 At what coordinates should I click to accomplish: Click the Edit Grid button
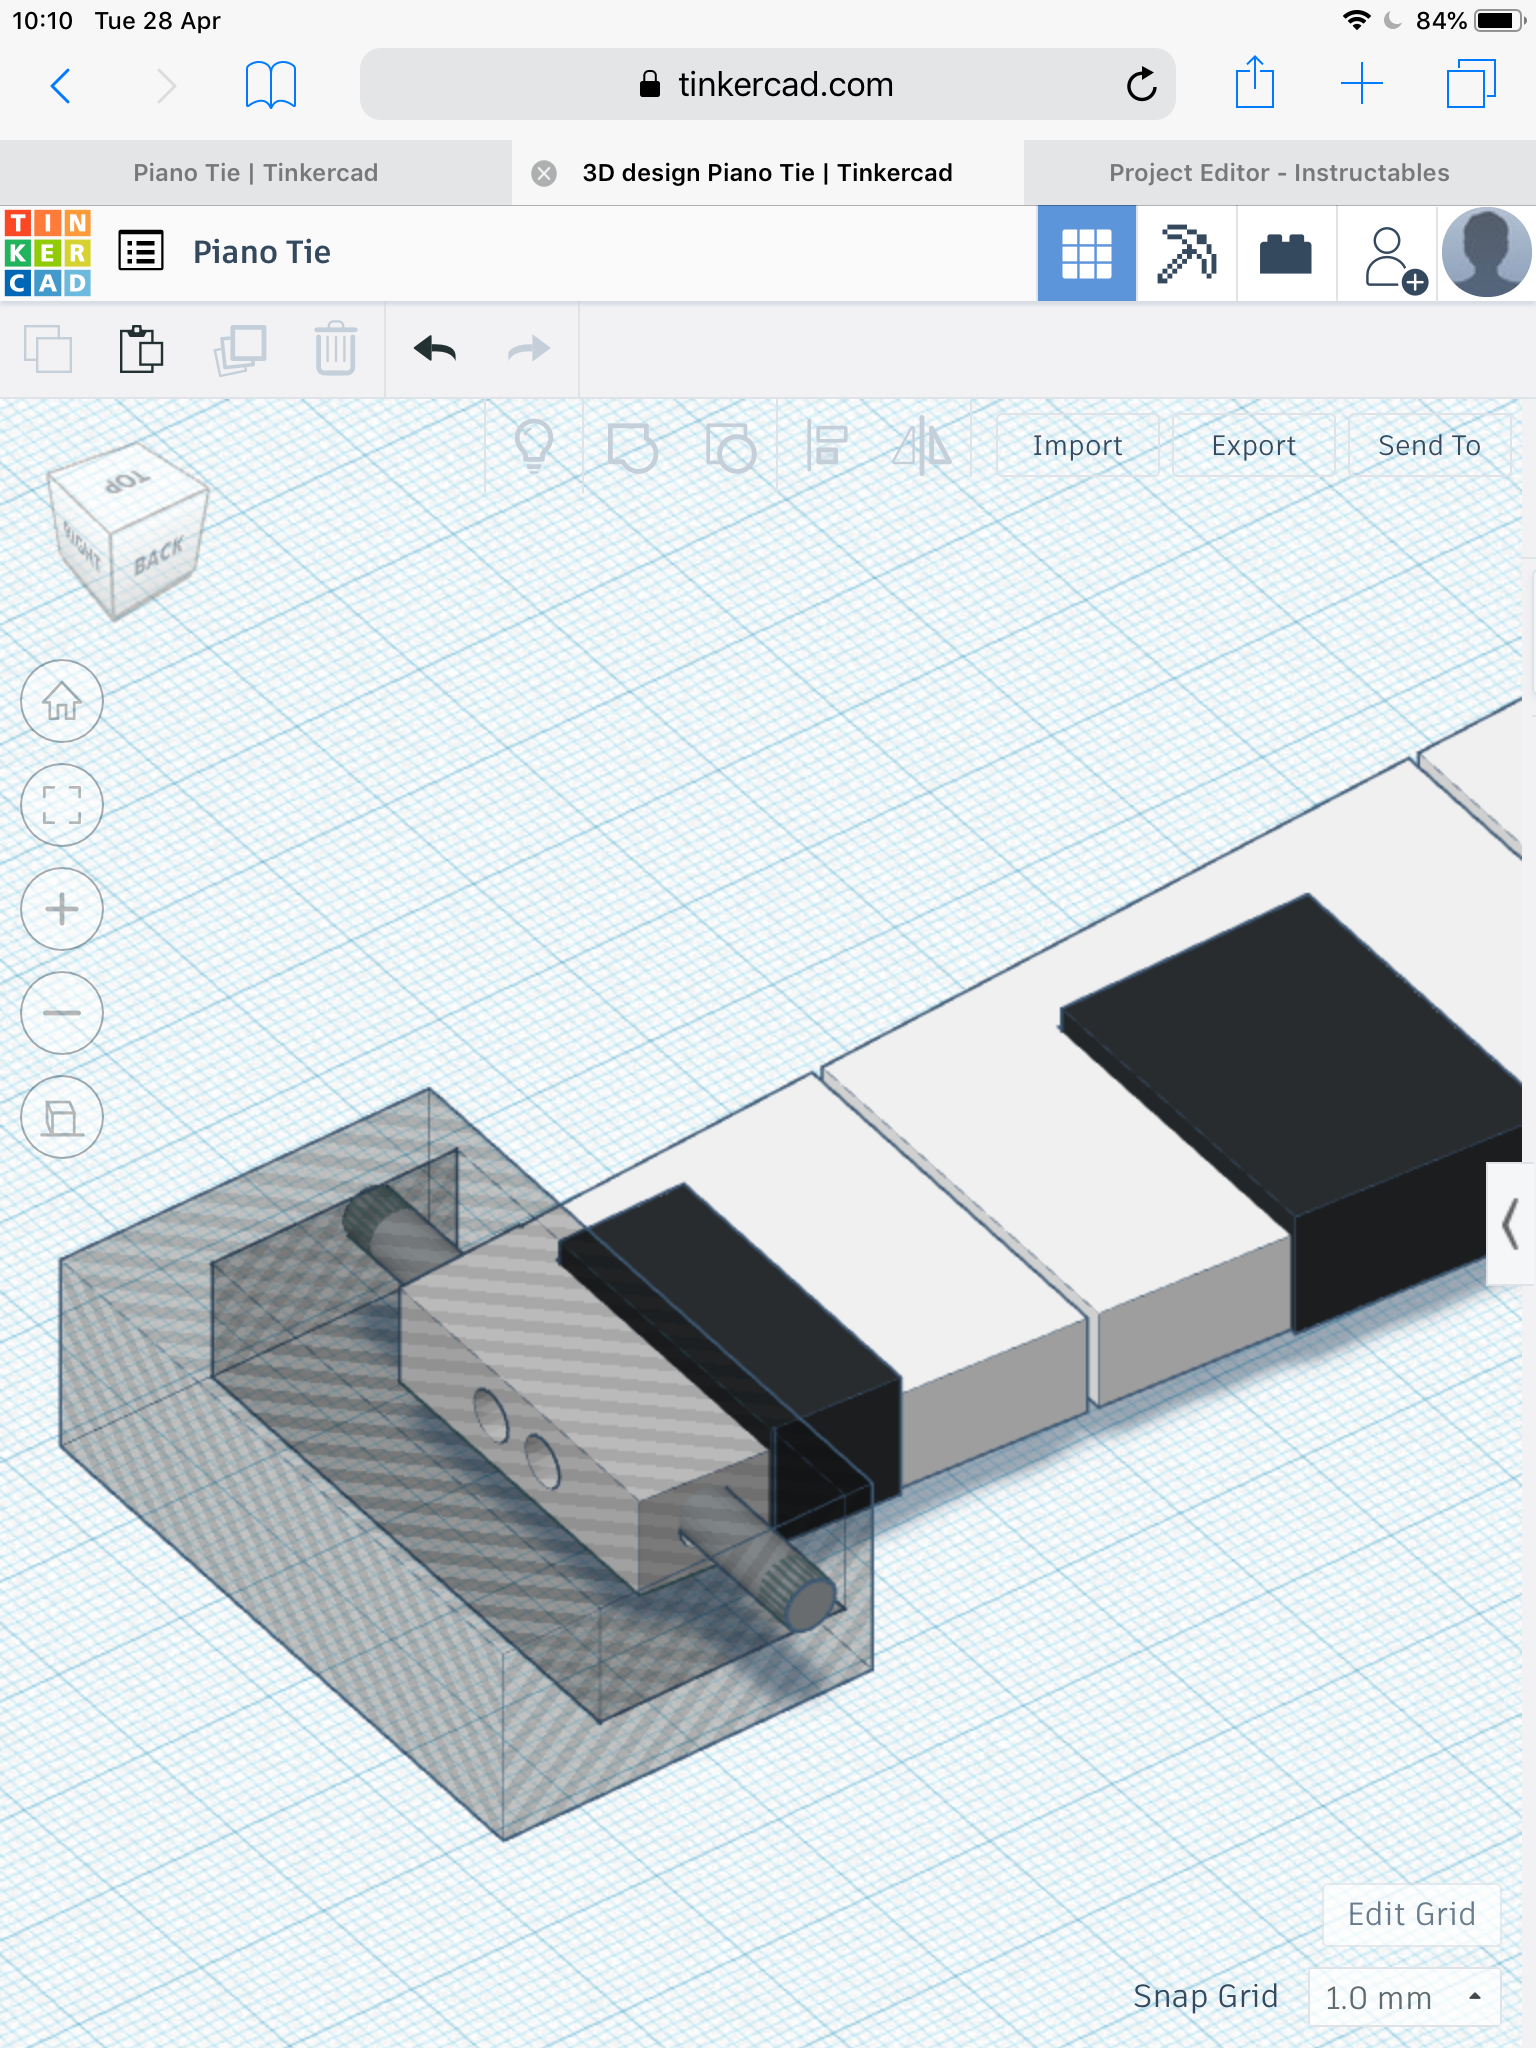click(x=1411, y=1914)
